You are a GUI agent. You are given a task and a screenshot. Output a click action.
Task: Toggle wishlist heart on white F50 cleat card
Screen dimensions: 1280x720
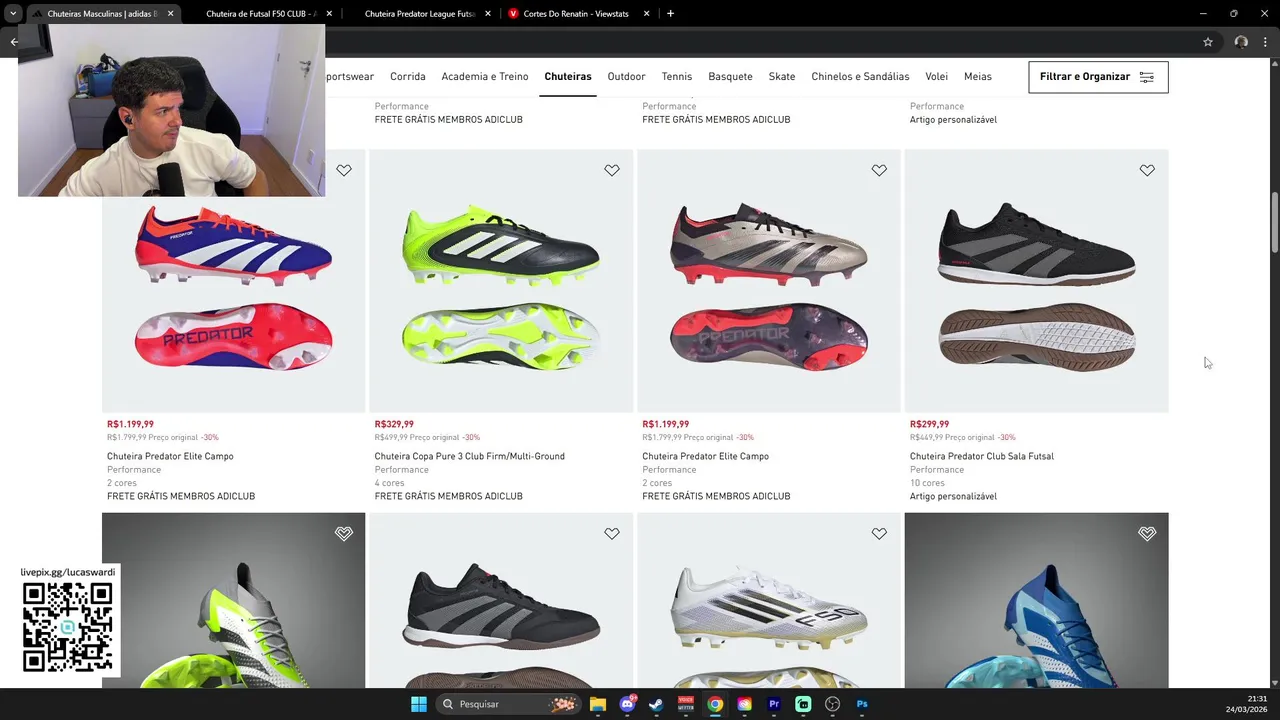pyautogui.click(x=879, y=534)
